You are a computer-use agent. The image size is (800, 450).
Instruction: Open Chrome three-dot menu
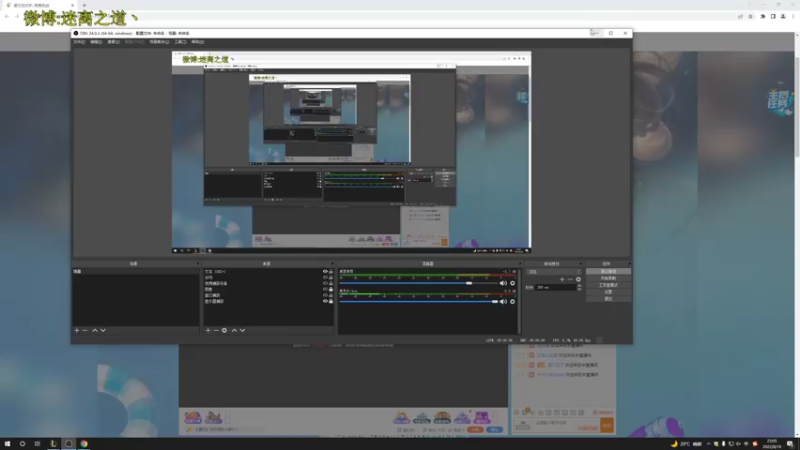pyautogui.click(x=793, y=16)
